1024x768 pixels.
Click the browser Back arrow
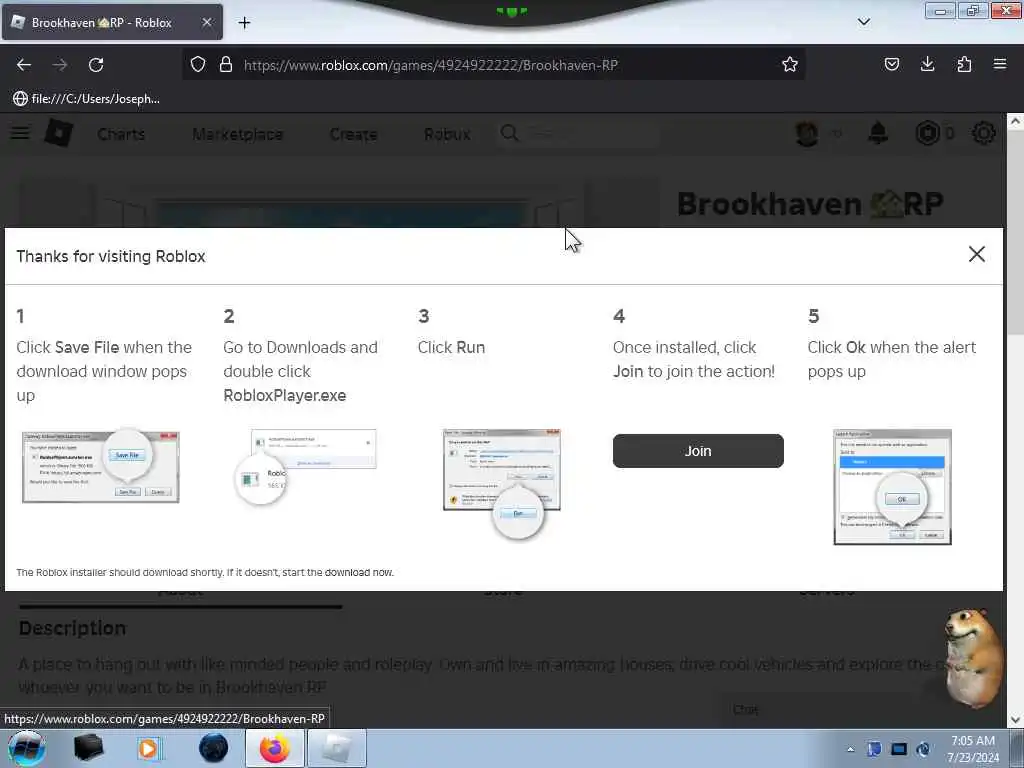(x=24, y=65)
